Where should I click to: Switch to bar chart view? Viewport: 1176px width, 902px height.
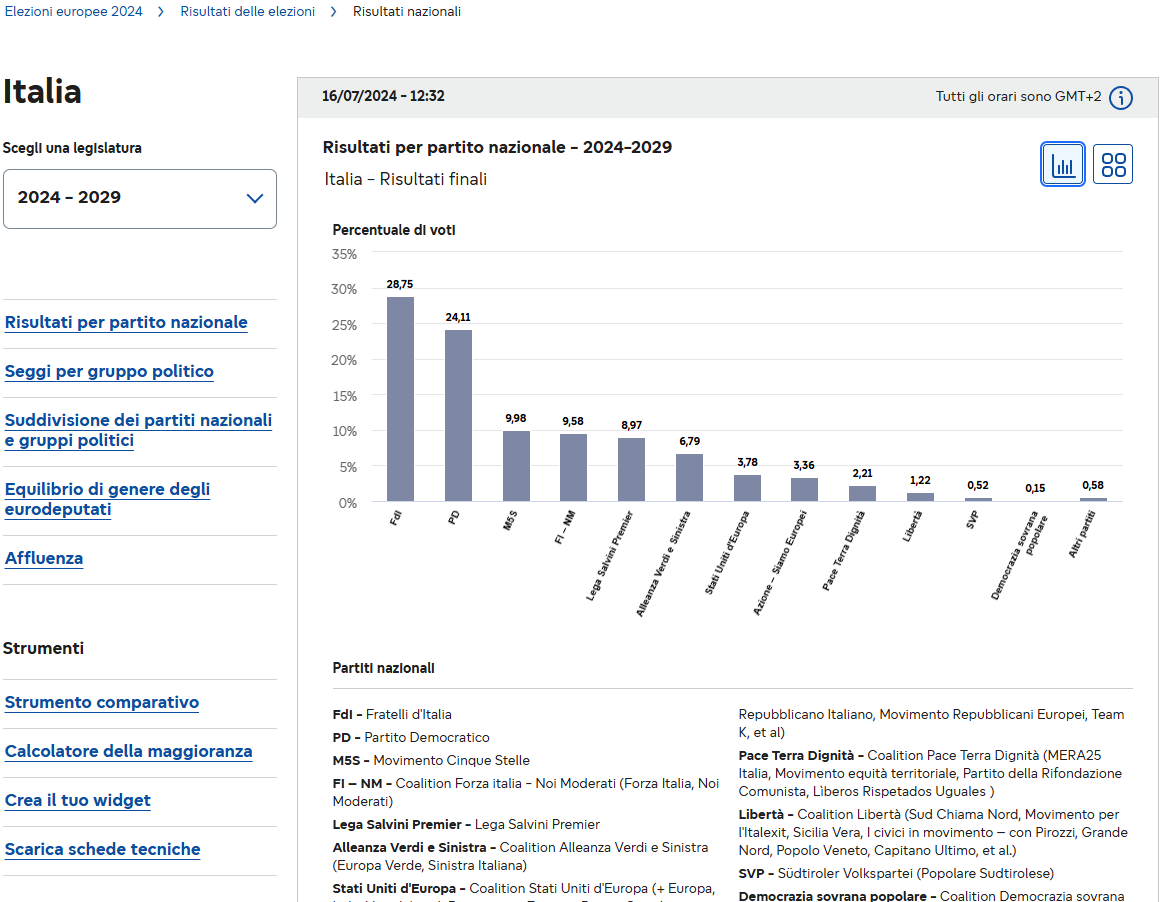pos(1062,164)
